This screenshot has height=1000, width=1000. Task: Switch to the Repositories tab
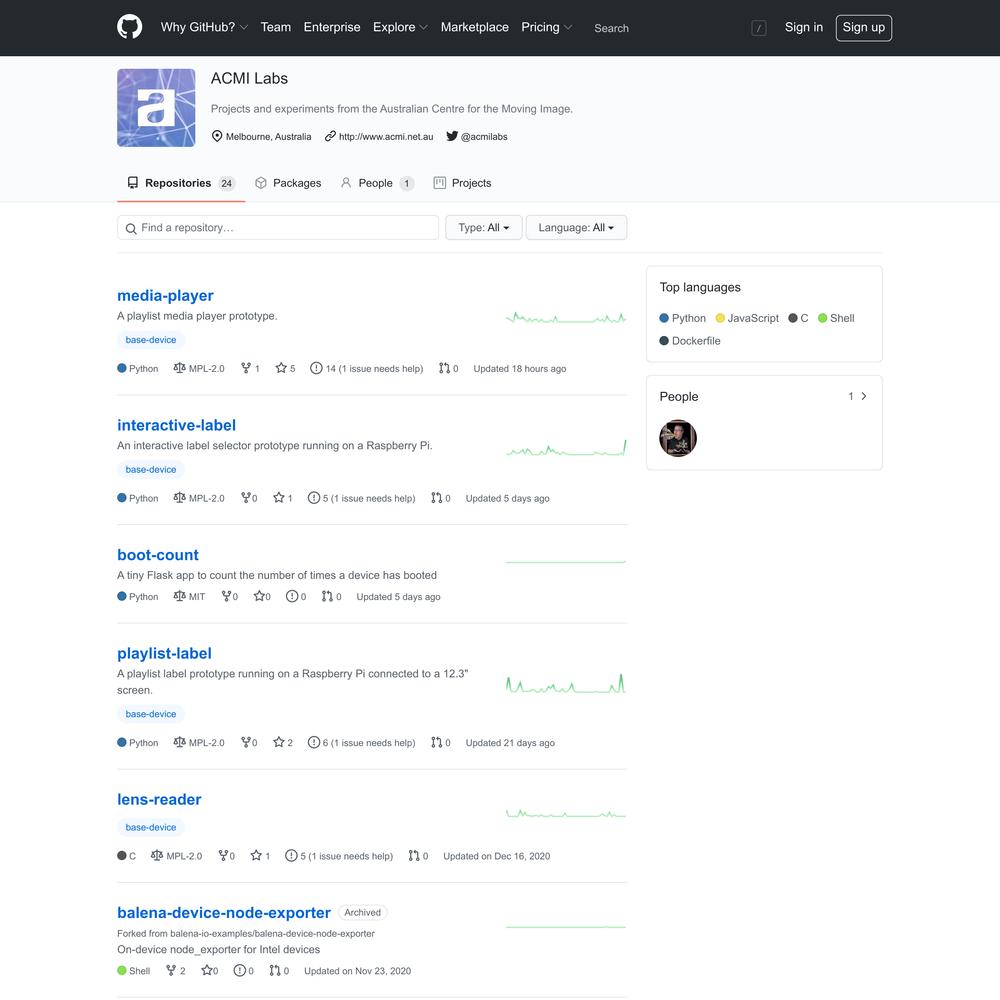coord(181,183)
